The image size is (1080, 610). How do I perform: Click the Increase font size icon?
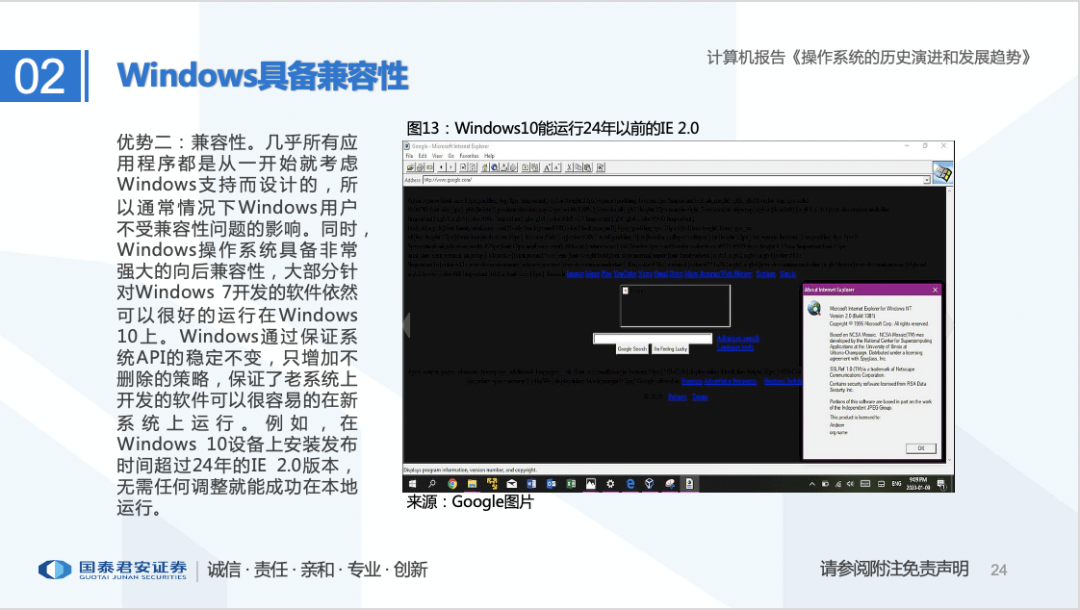tap(547, 167)
